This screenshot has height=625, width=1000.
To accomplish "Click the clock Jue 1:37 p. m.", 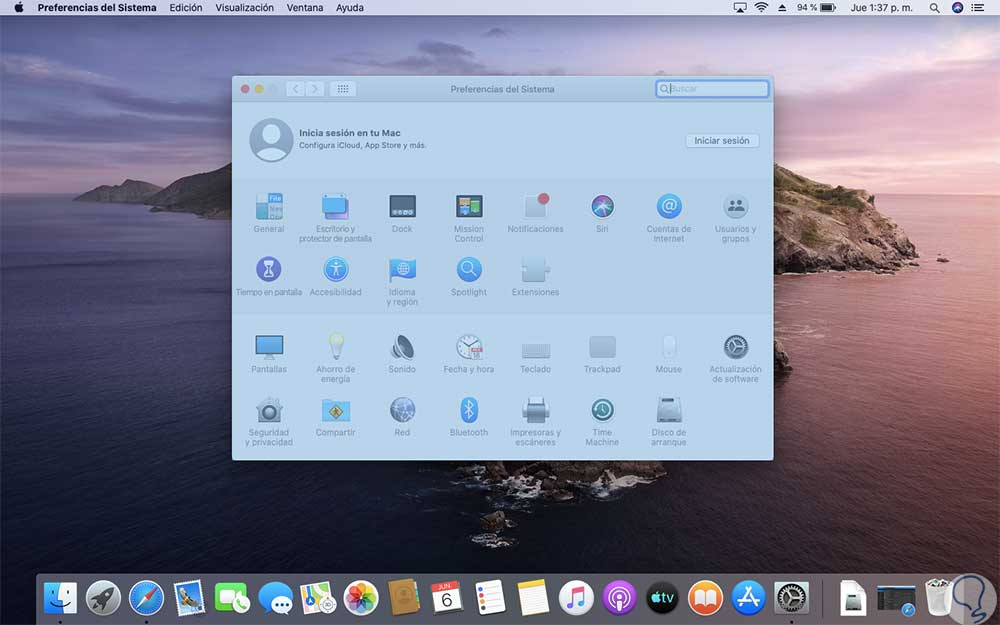I will (x=881, y=8).
